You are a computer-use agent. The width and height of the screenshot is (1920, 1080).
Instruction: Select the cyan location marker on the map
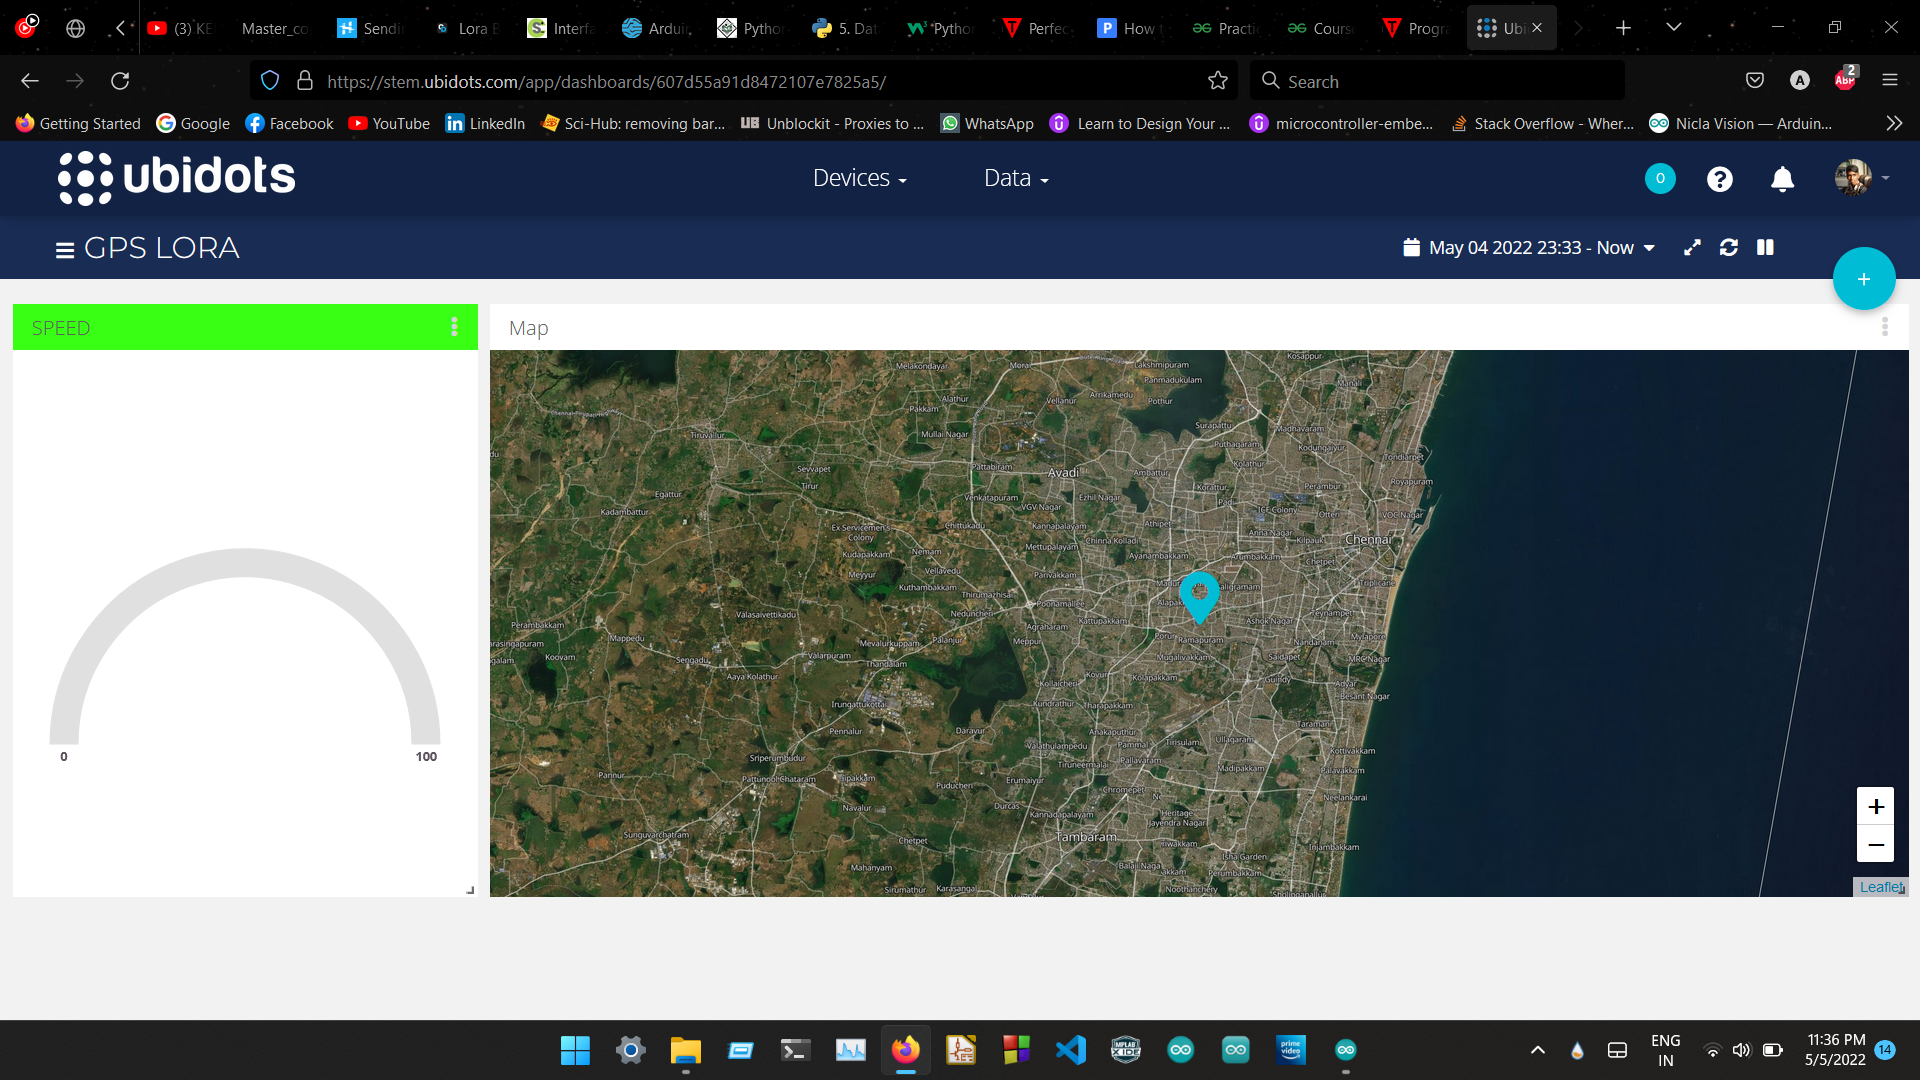tap(1200, 597)
